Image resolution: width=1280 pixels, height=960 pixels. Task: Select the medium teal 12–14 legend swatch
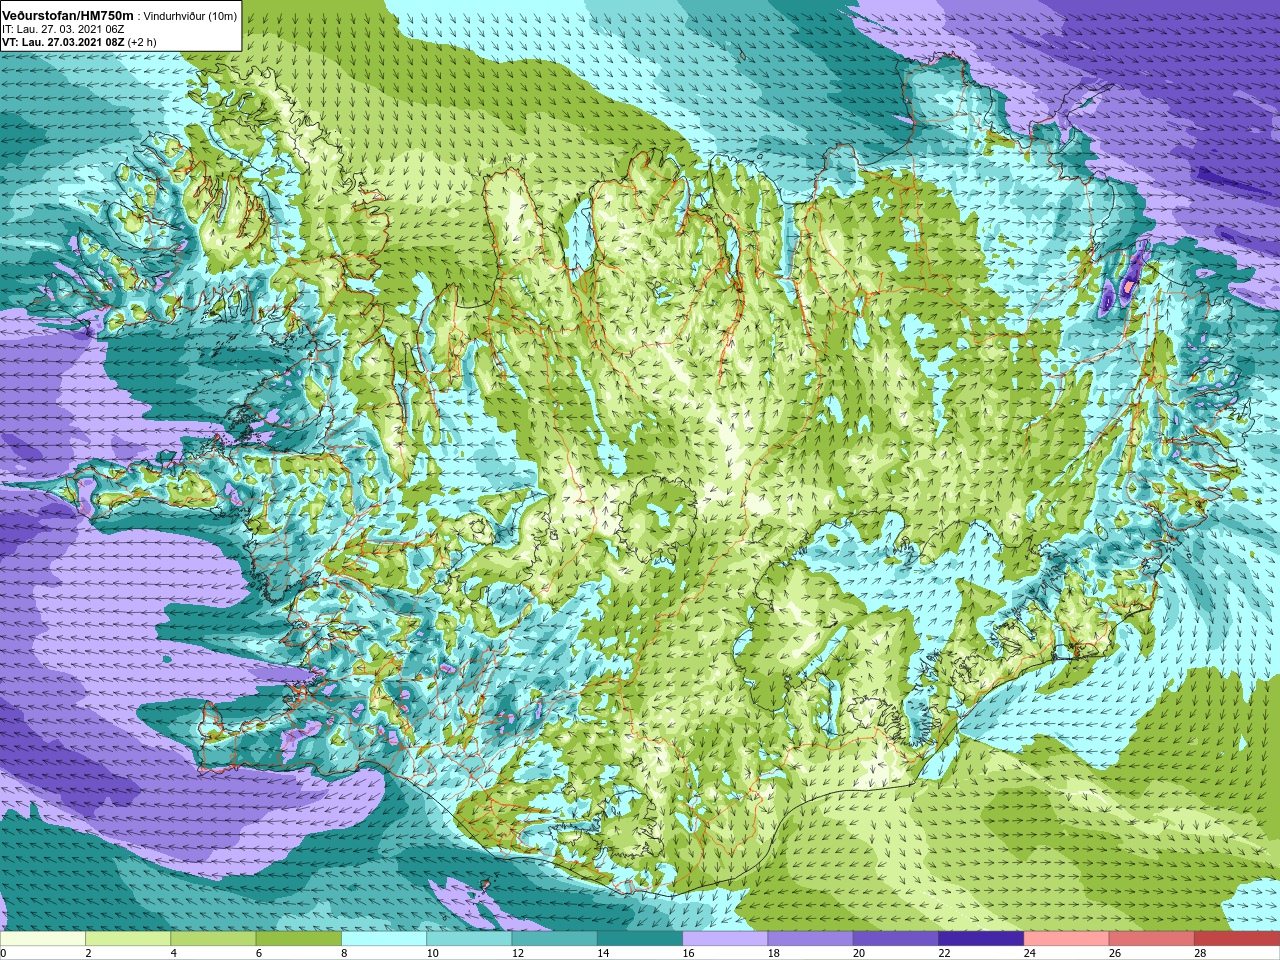pyautogui.click(x=554, y=939)
